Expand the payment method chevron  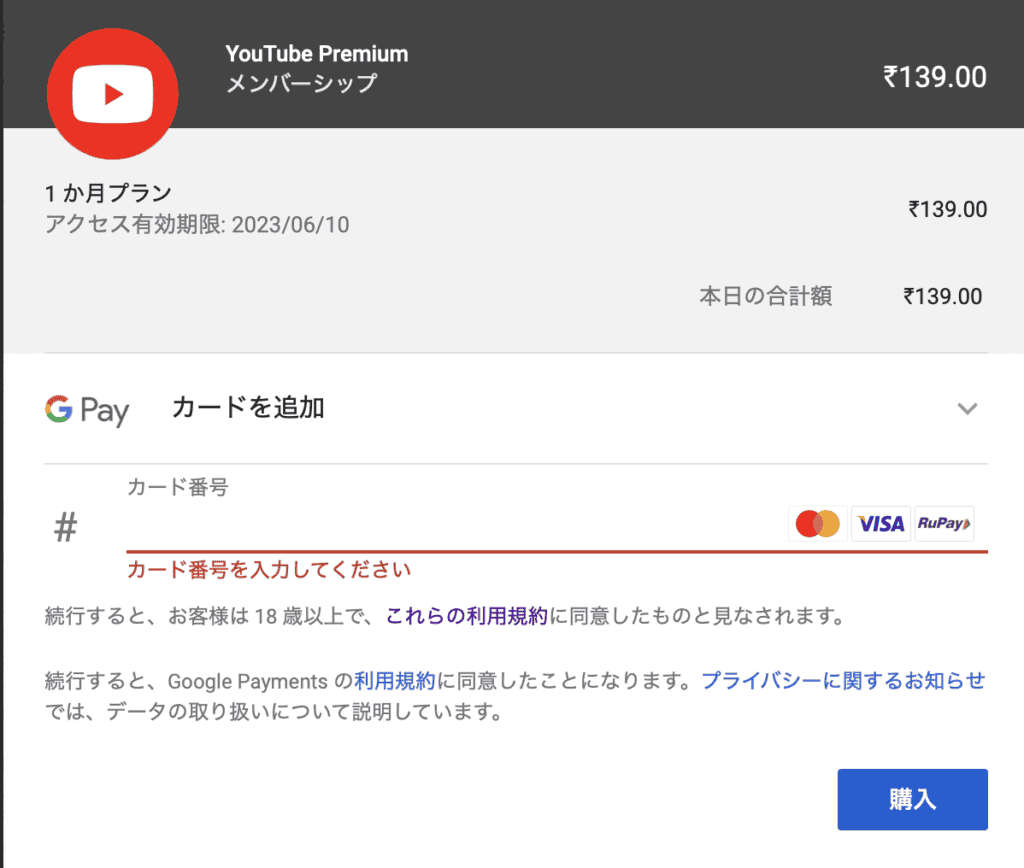click(x=967, y=409)
